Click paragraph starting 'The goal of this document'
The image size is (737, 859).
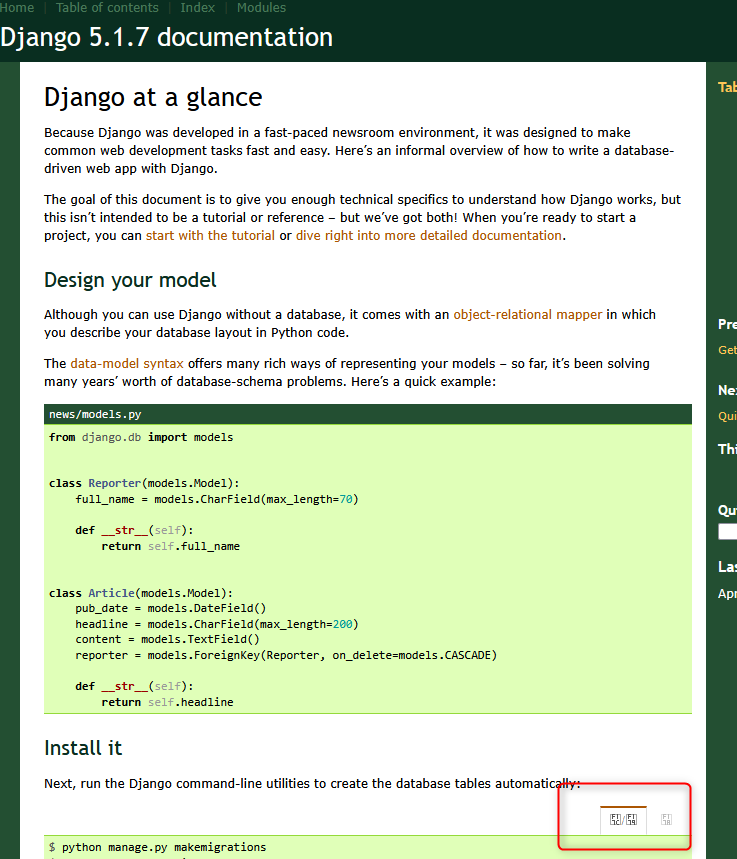click(363, 217)
